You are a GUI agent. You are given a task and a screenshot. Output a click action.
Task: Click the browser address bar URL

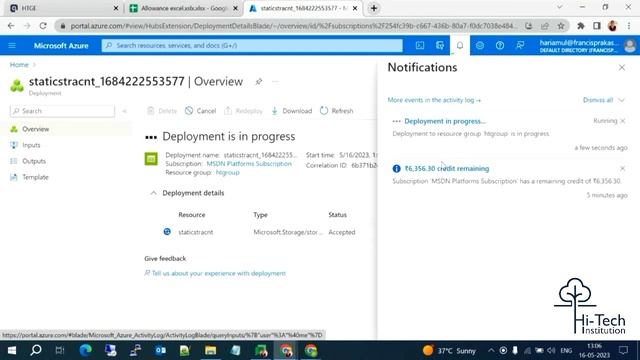pos(293,26)
